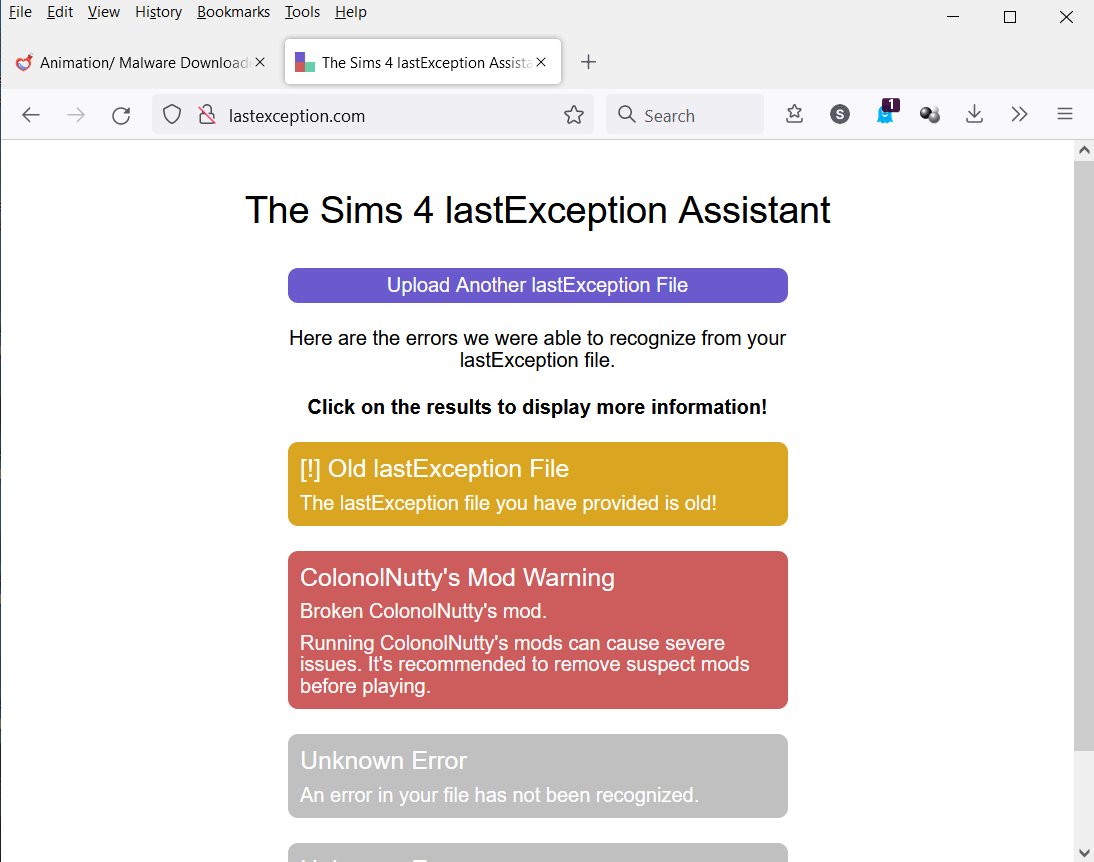Expand the Old lastException File result
Image resolution: width=1094 pixels, height=862 pixels.
[538, 484]
